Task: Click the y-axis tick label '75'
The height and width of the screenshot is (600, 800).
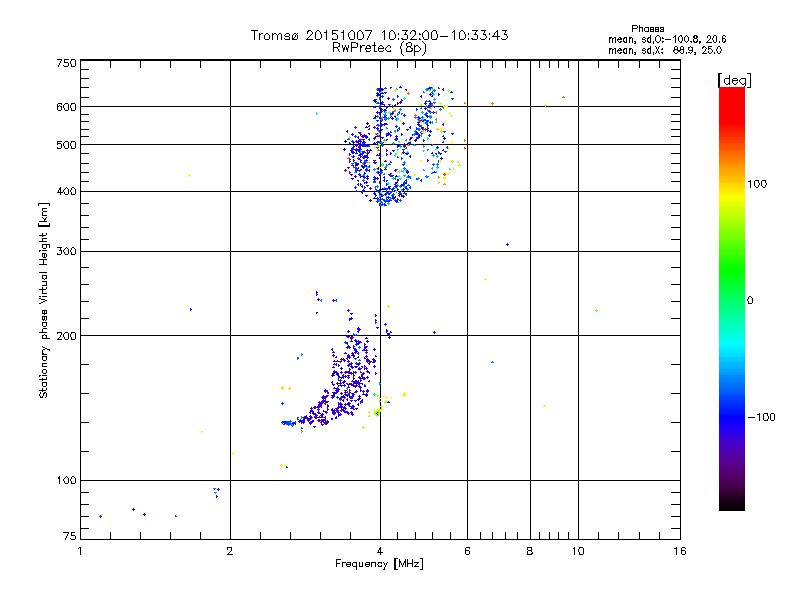Action: [x=70, y=536]
